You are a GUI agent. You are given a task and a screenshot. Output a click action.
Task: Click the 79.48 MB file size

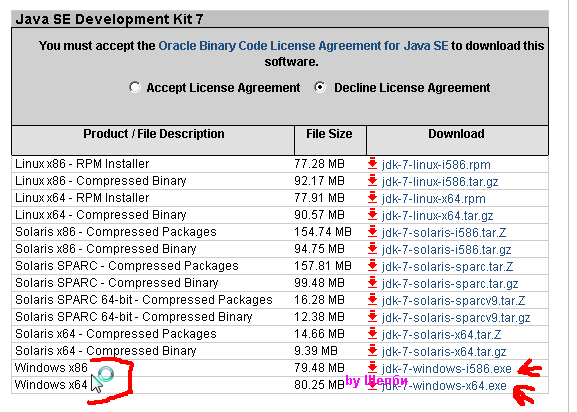[x=319, y=367]
